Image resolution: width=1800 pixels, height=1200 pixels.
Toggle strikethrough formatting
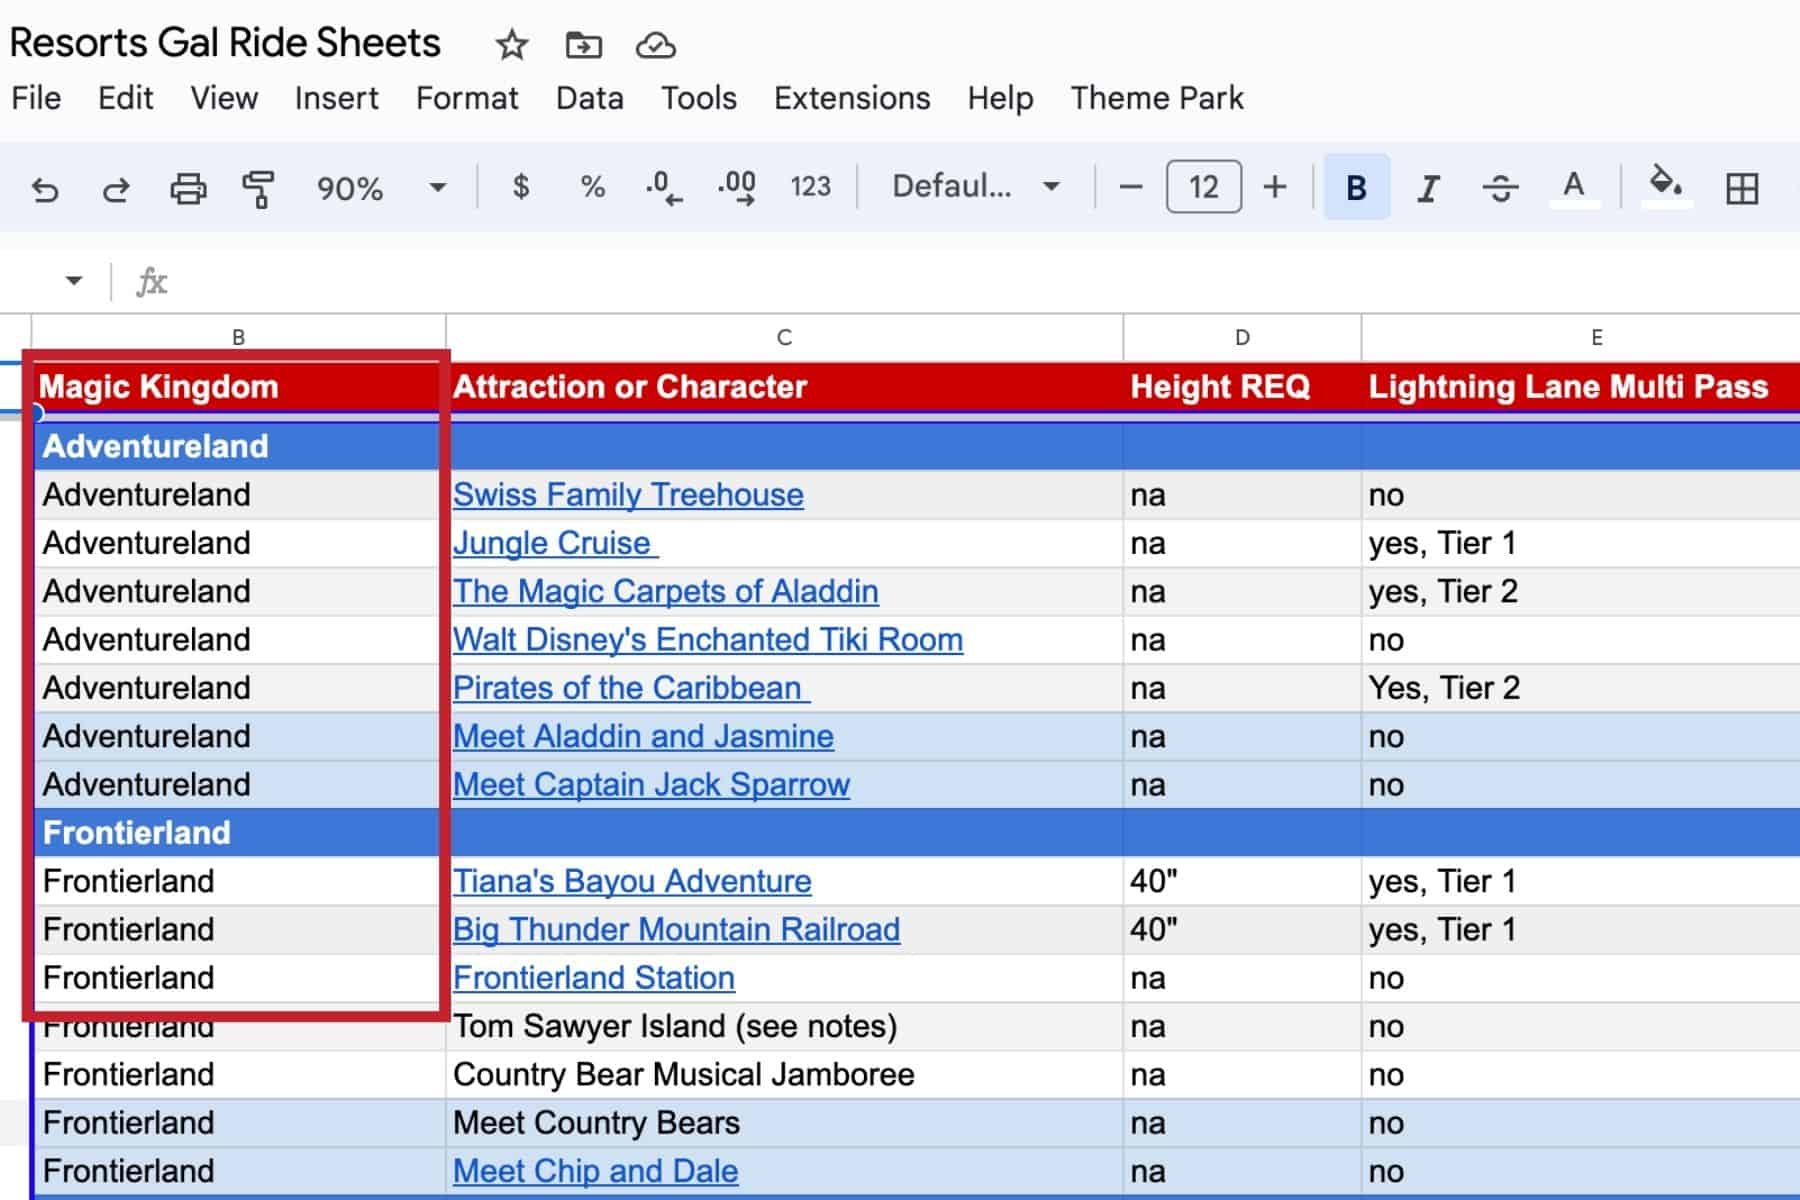(x=1500, y=188)
